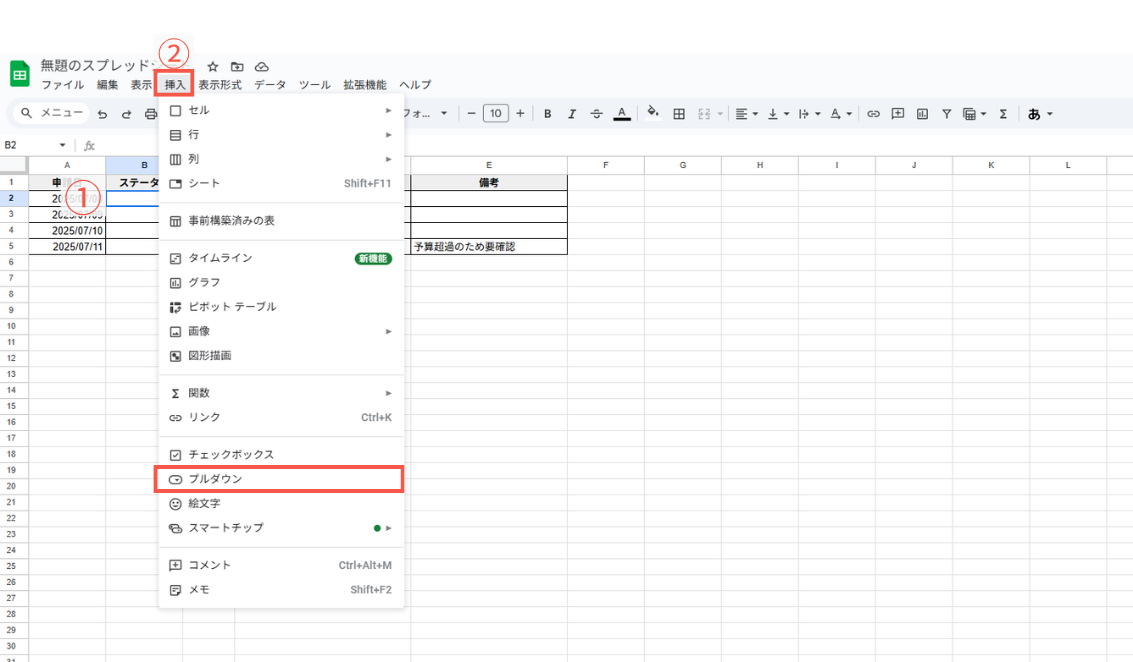Viewport: 1133px width, 662px height.
Task: Expand the 関数 submenu arrow
Action: (x=389, y=393)
